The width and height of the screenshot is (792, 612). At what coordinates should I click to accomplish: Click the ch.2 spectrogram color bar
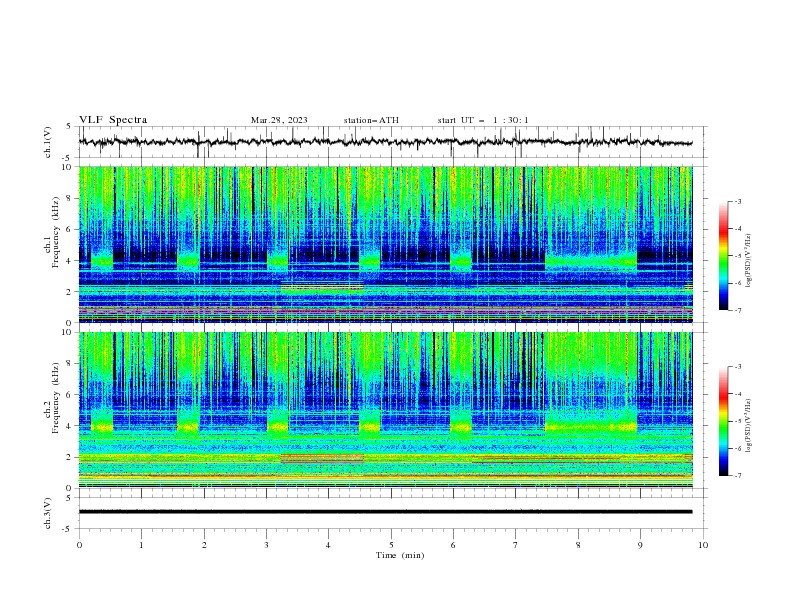723,421
